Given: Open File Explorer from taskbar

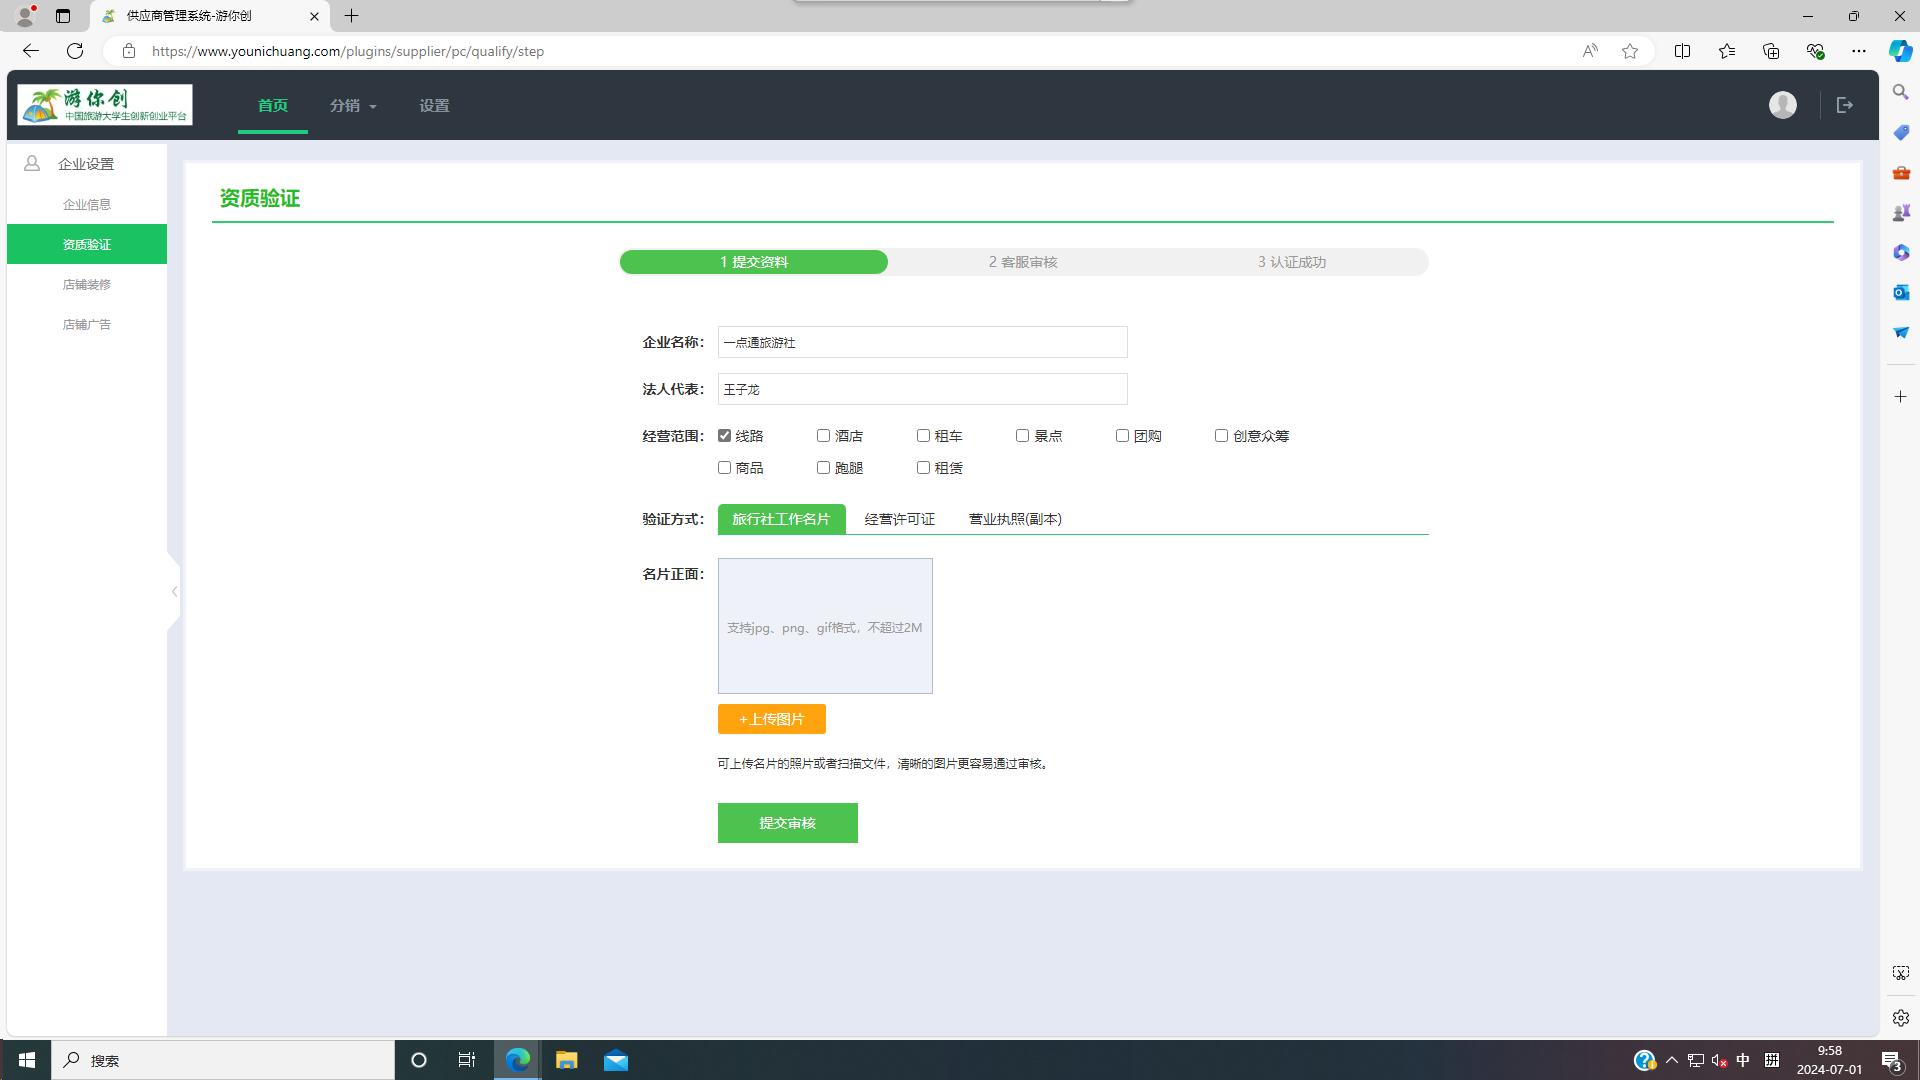Looking at the screenshot, I should tap(567, 1060).
